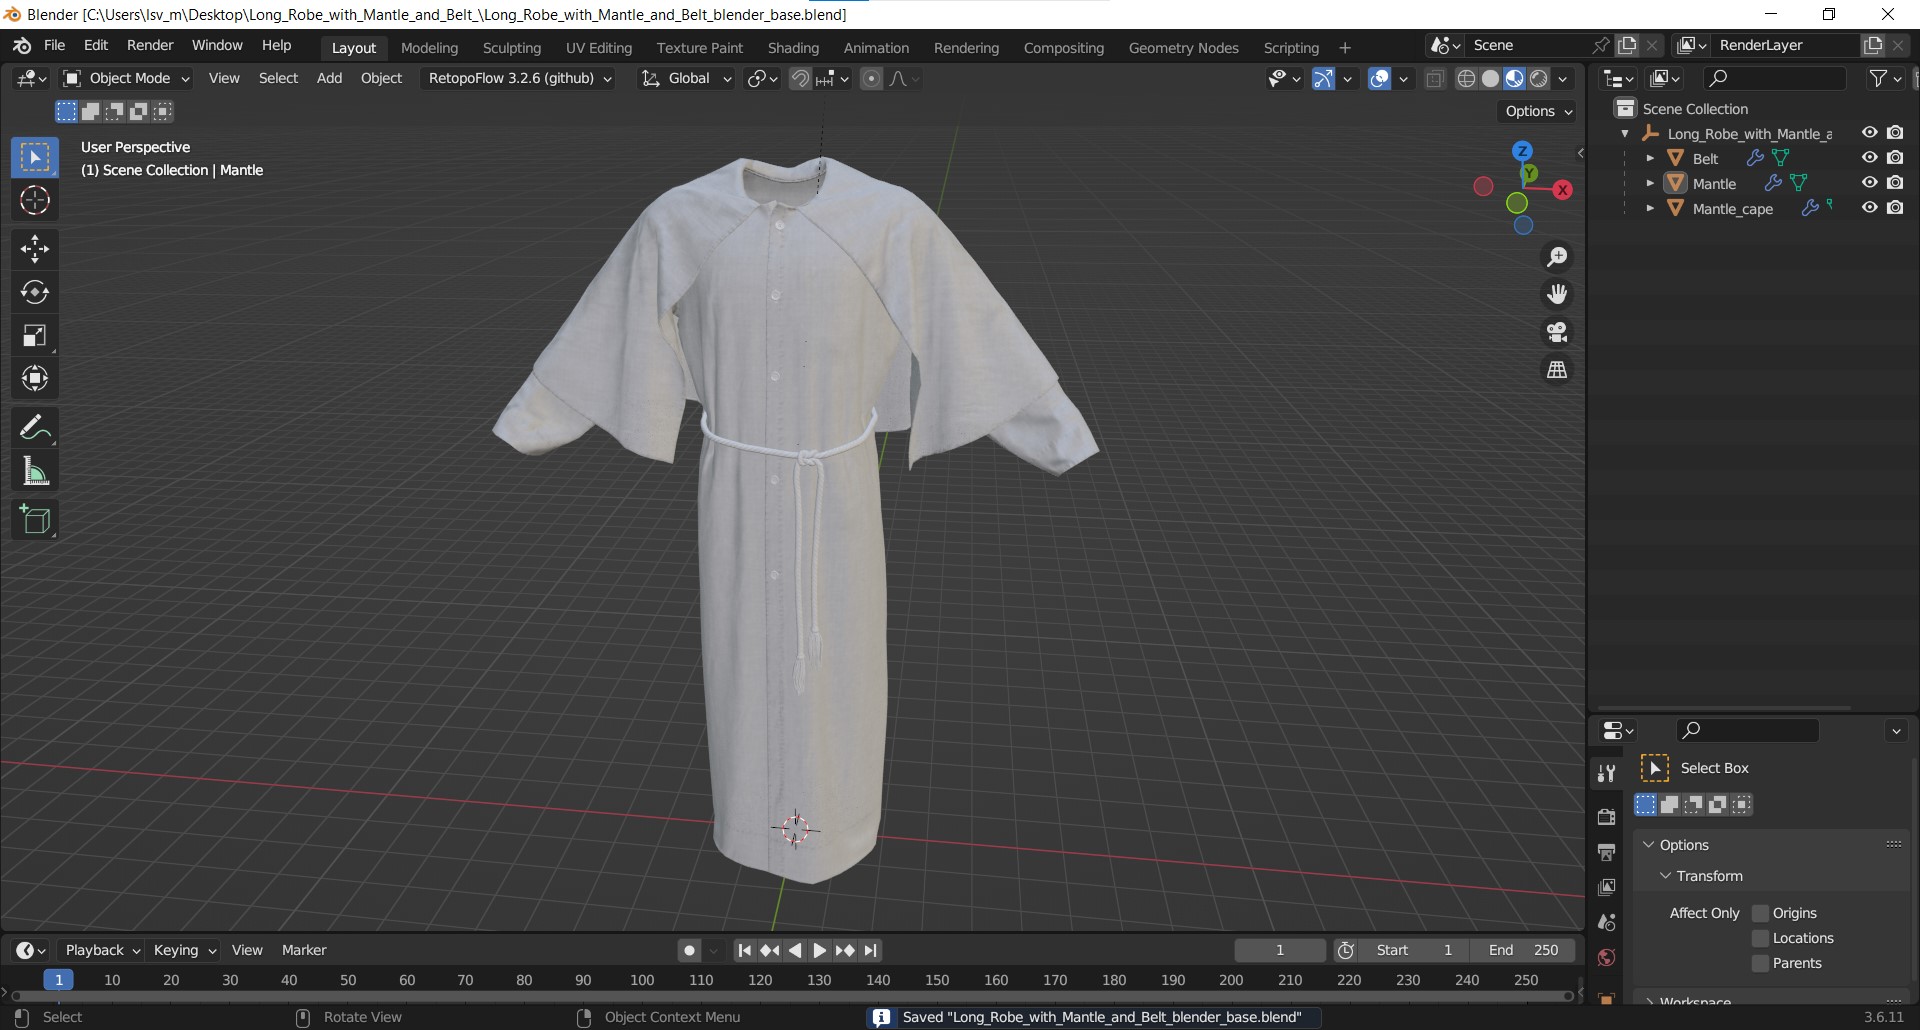
Task: Open RetopoFlow 3.2.6 dropdown
Action: point(519,79)
